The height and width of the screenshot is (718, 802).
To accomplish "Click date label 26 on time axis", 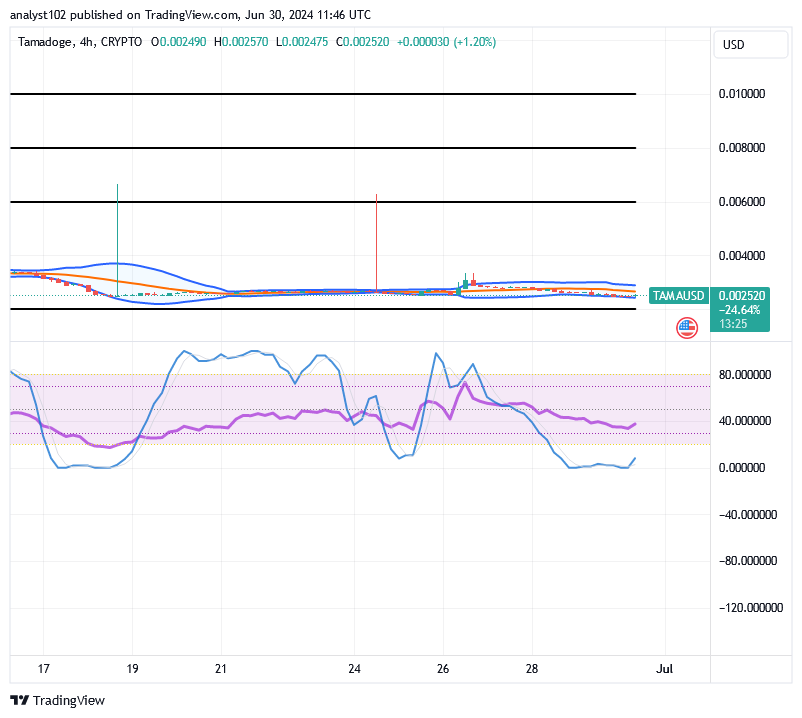I will (443, 669).
